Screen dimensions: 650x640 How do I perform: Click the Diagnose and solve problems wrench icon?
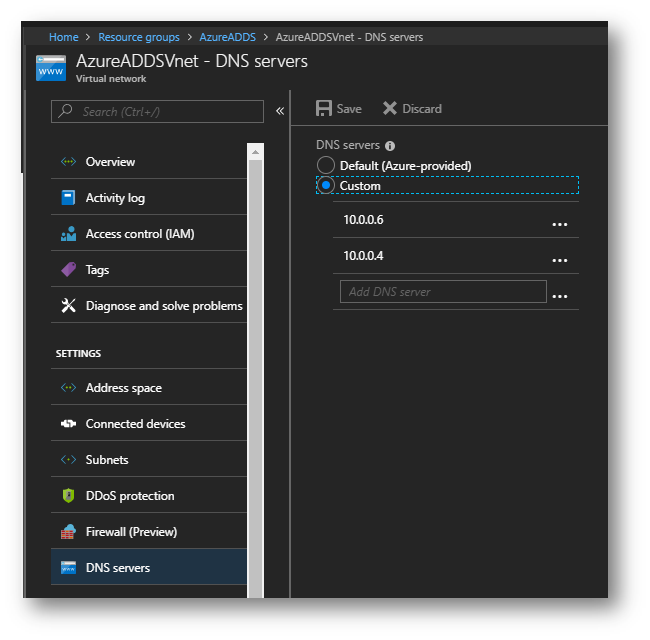(68, 306)
